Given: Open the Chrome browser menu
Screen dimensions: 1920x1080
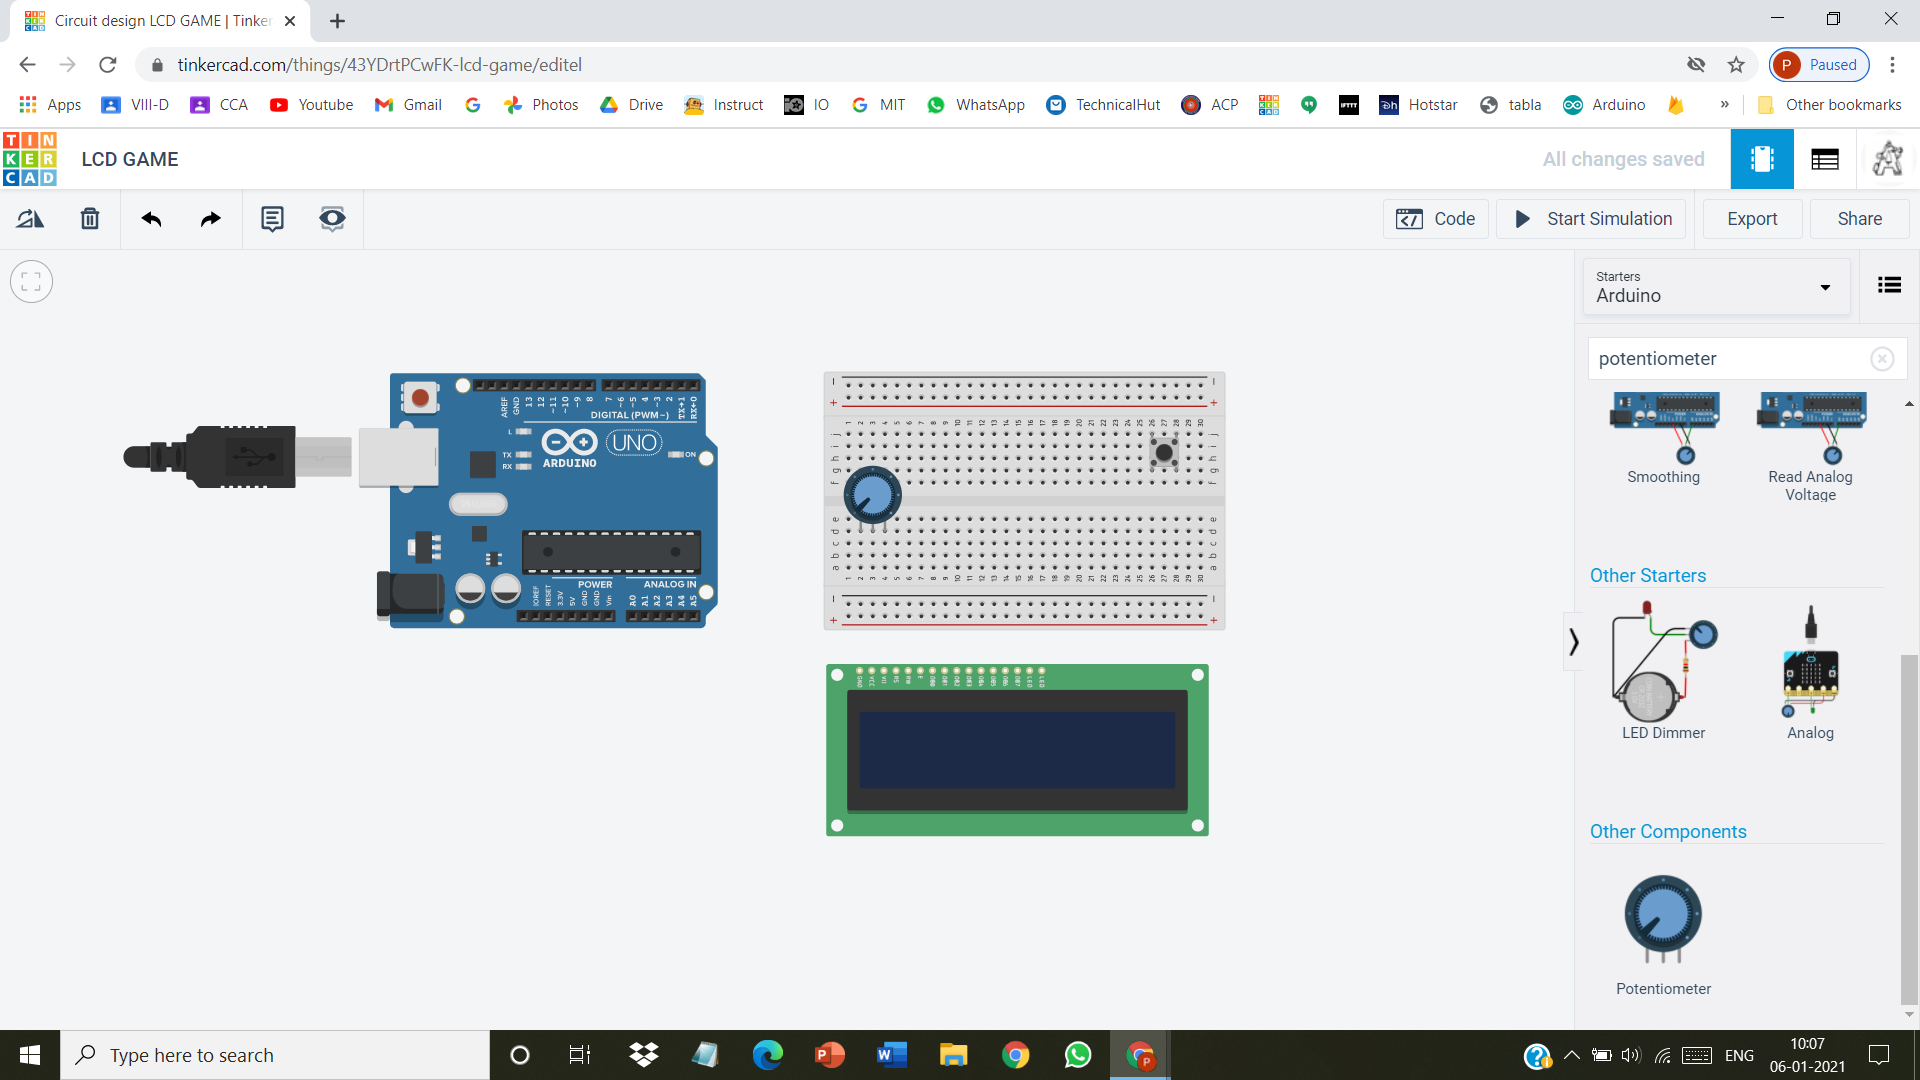Looking at the screenshot, I should (x=1893, y=64).
